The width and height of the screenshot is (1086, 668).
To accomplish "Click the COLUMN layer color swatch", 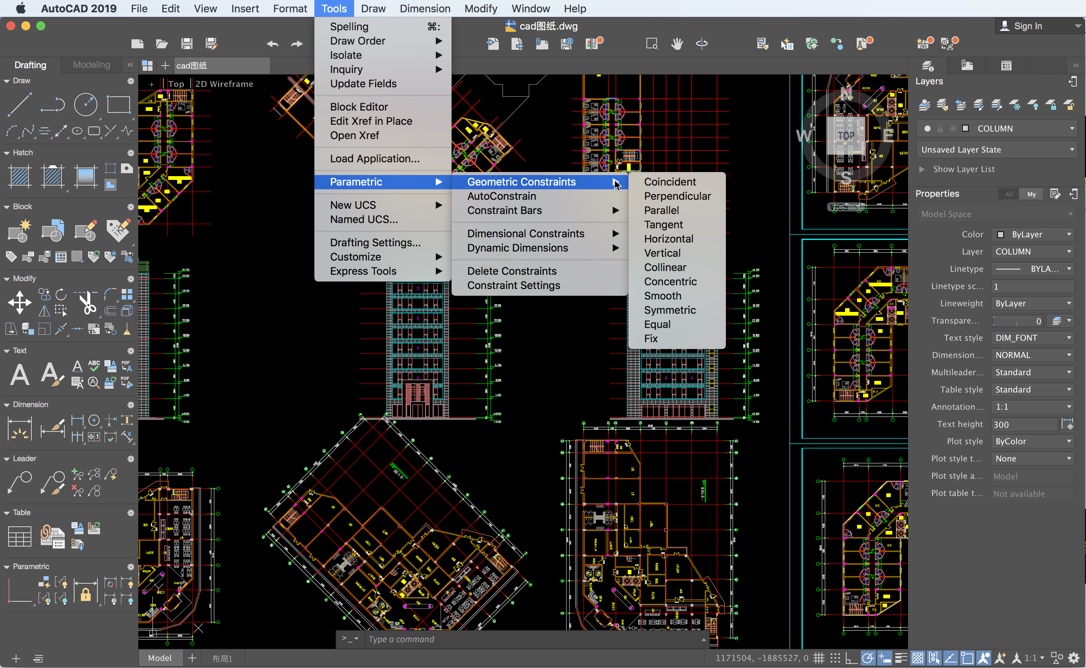I will (965, 128).
